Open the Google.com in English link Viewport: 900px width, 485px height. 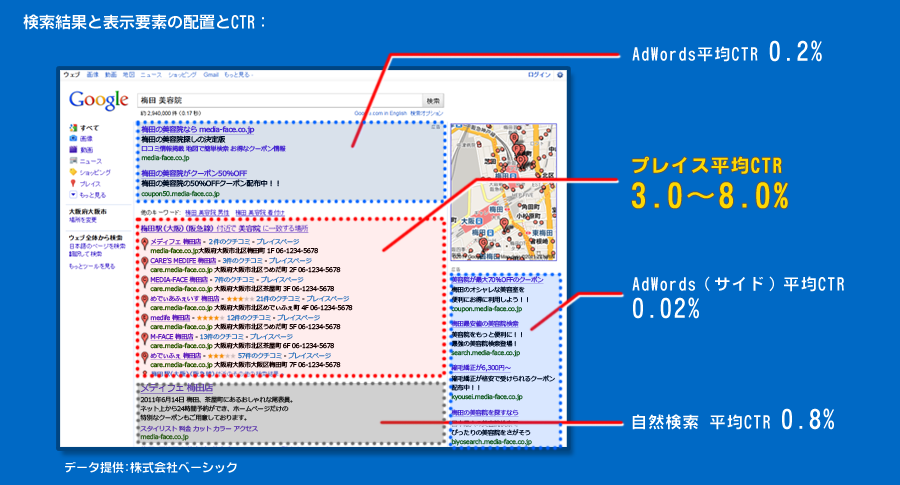click(381, 114)
